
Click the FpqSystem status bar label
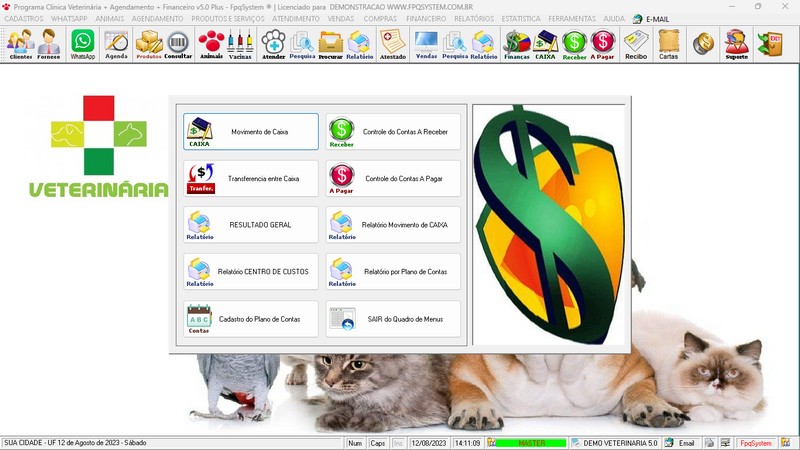tap(756, 443)
